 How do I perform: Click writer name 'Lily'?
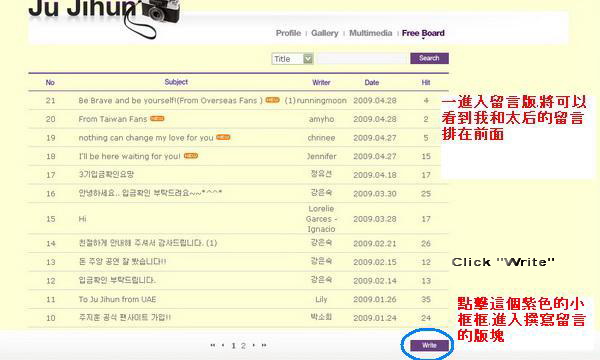point(321,299)
